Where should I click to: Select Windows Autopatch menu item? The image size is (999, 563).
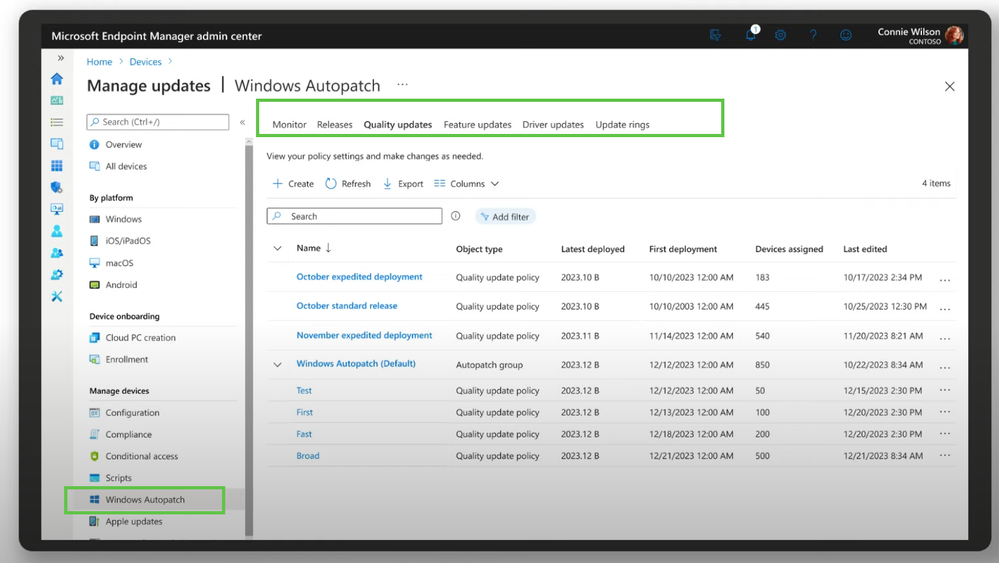[x=145, y=499]
